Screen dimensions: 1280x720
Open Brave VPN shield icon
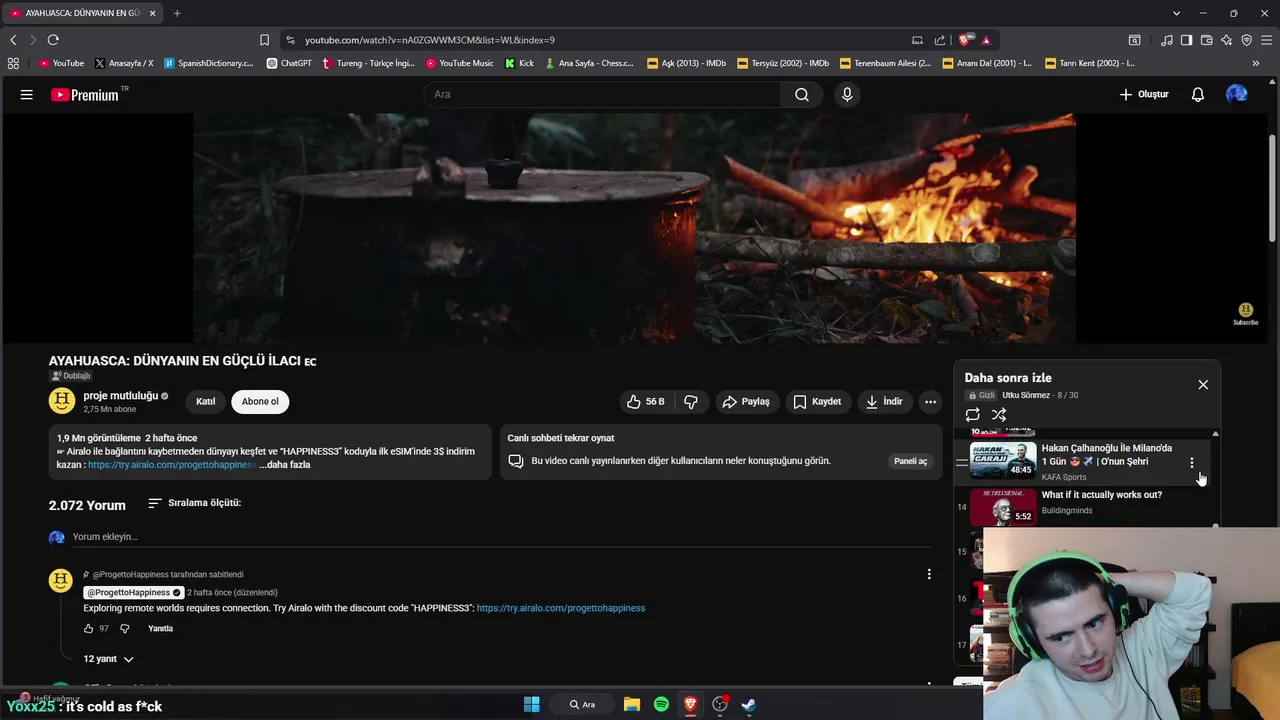click(1246, 40)
